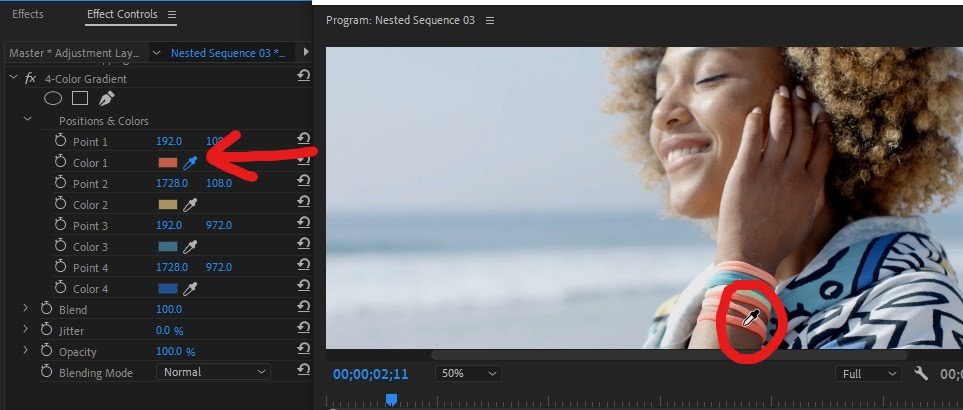Reset the Opacity parameter
Viewport: 963px width, 410px height.
tap(303, 348)
